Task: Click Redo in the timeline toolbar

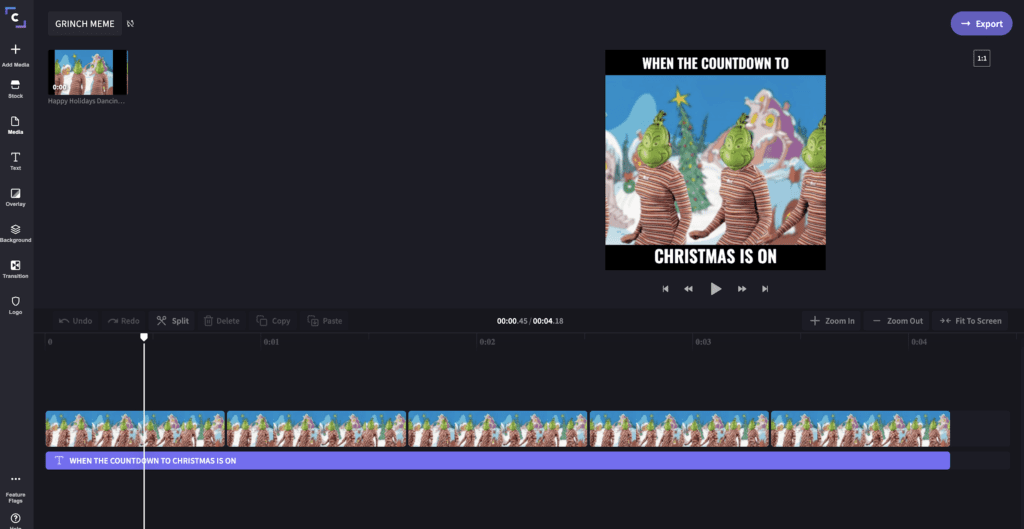Action: (123, 321)
